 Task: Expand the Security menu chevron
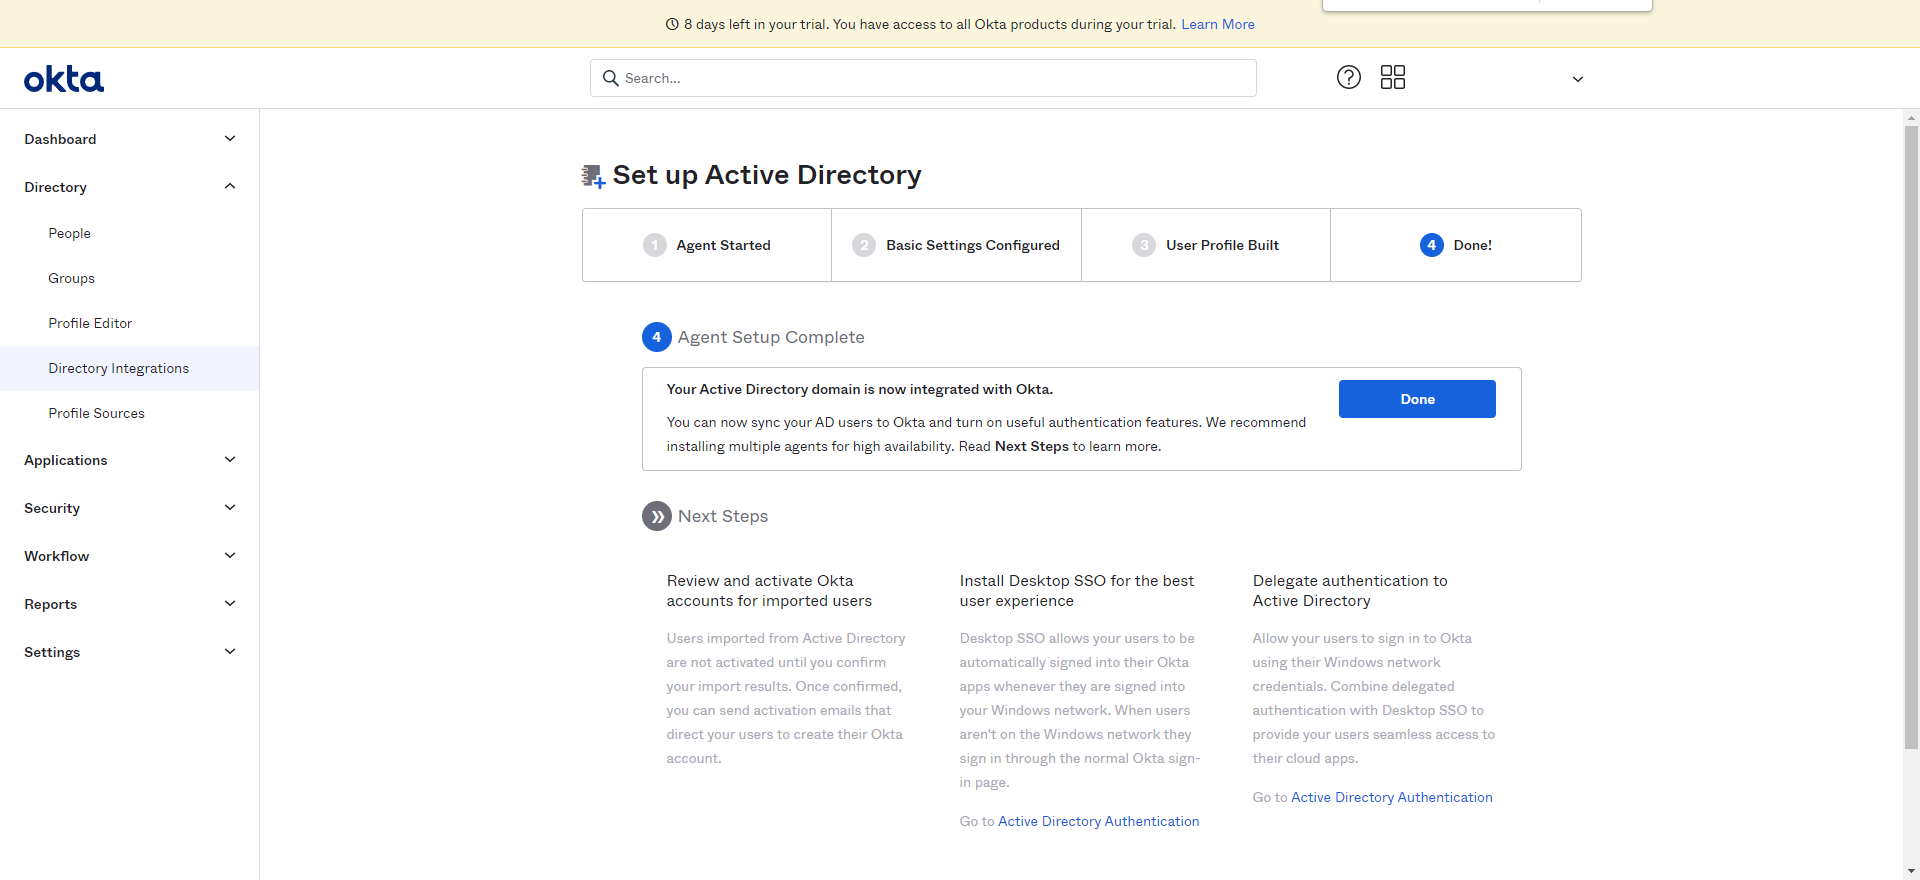tap(230, 508)
